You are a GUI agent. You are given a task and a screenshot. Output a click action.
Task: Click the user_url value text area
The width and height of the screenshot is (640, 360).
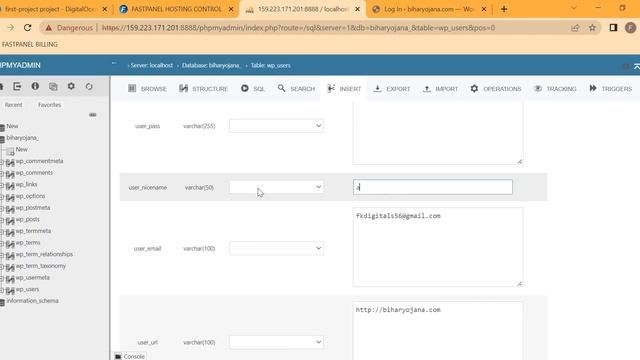[x=438, y=331]
